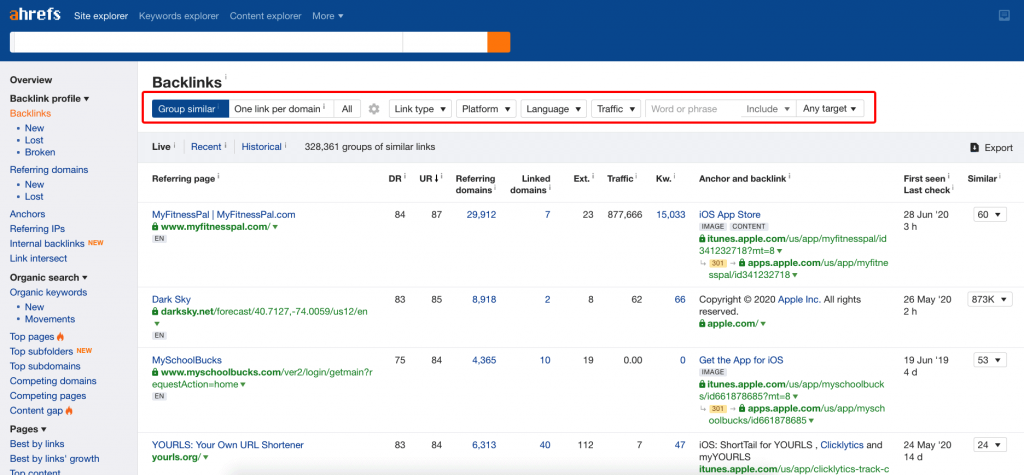Open Organic keywords in sidebar
The image size is (1024, 475).
[x=48, y=293]
